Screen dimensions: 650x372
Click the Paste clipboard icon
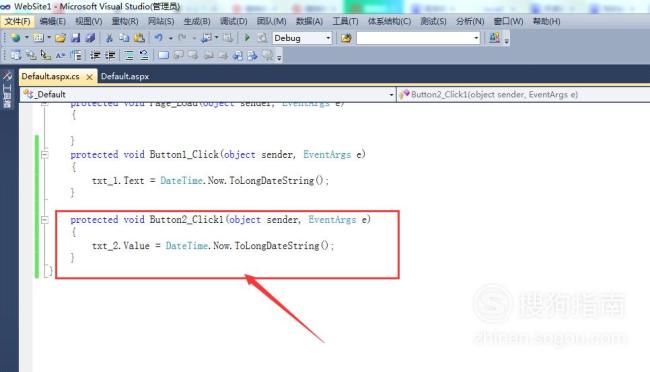coord(139,38)
